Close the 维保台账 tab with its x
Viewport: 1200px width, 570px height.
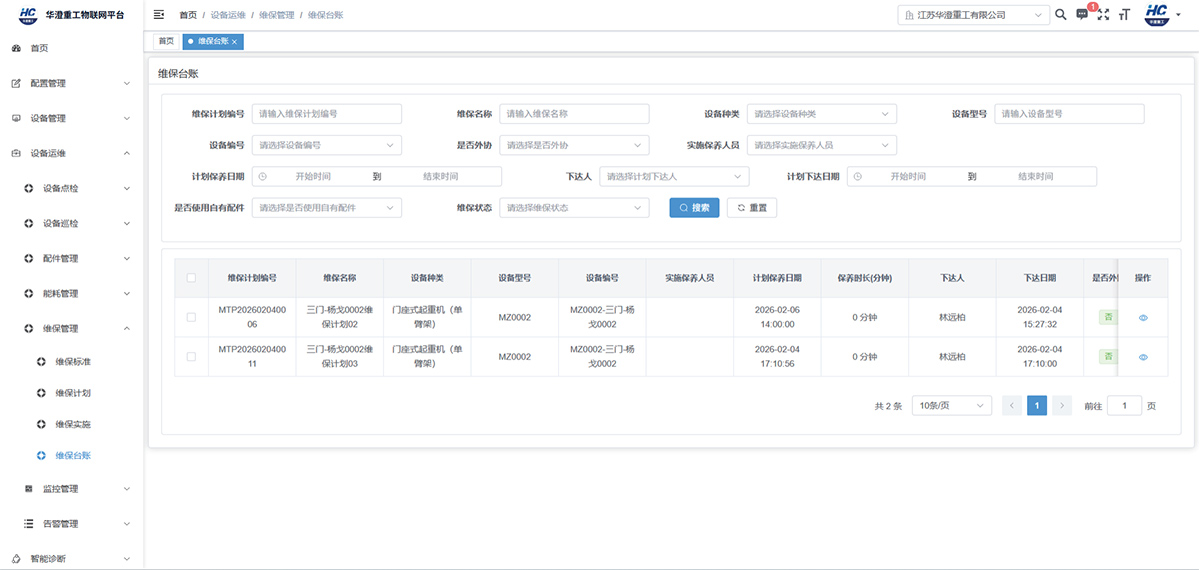(x=234, y=41)
